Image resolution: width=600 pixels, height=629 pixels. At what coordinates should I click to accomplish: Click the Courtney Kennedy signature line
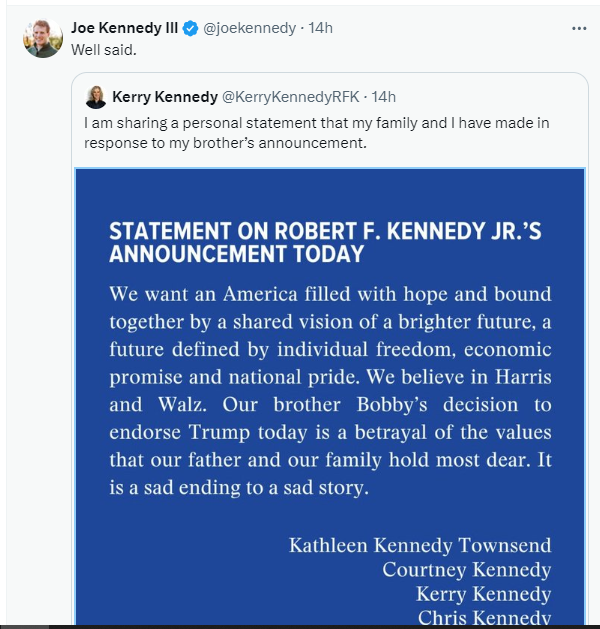[x=467, y=570]
